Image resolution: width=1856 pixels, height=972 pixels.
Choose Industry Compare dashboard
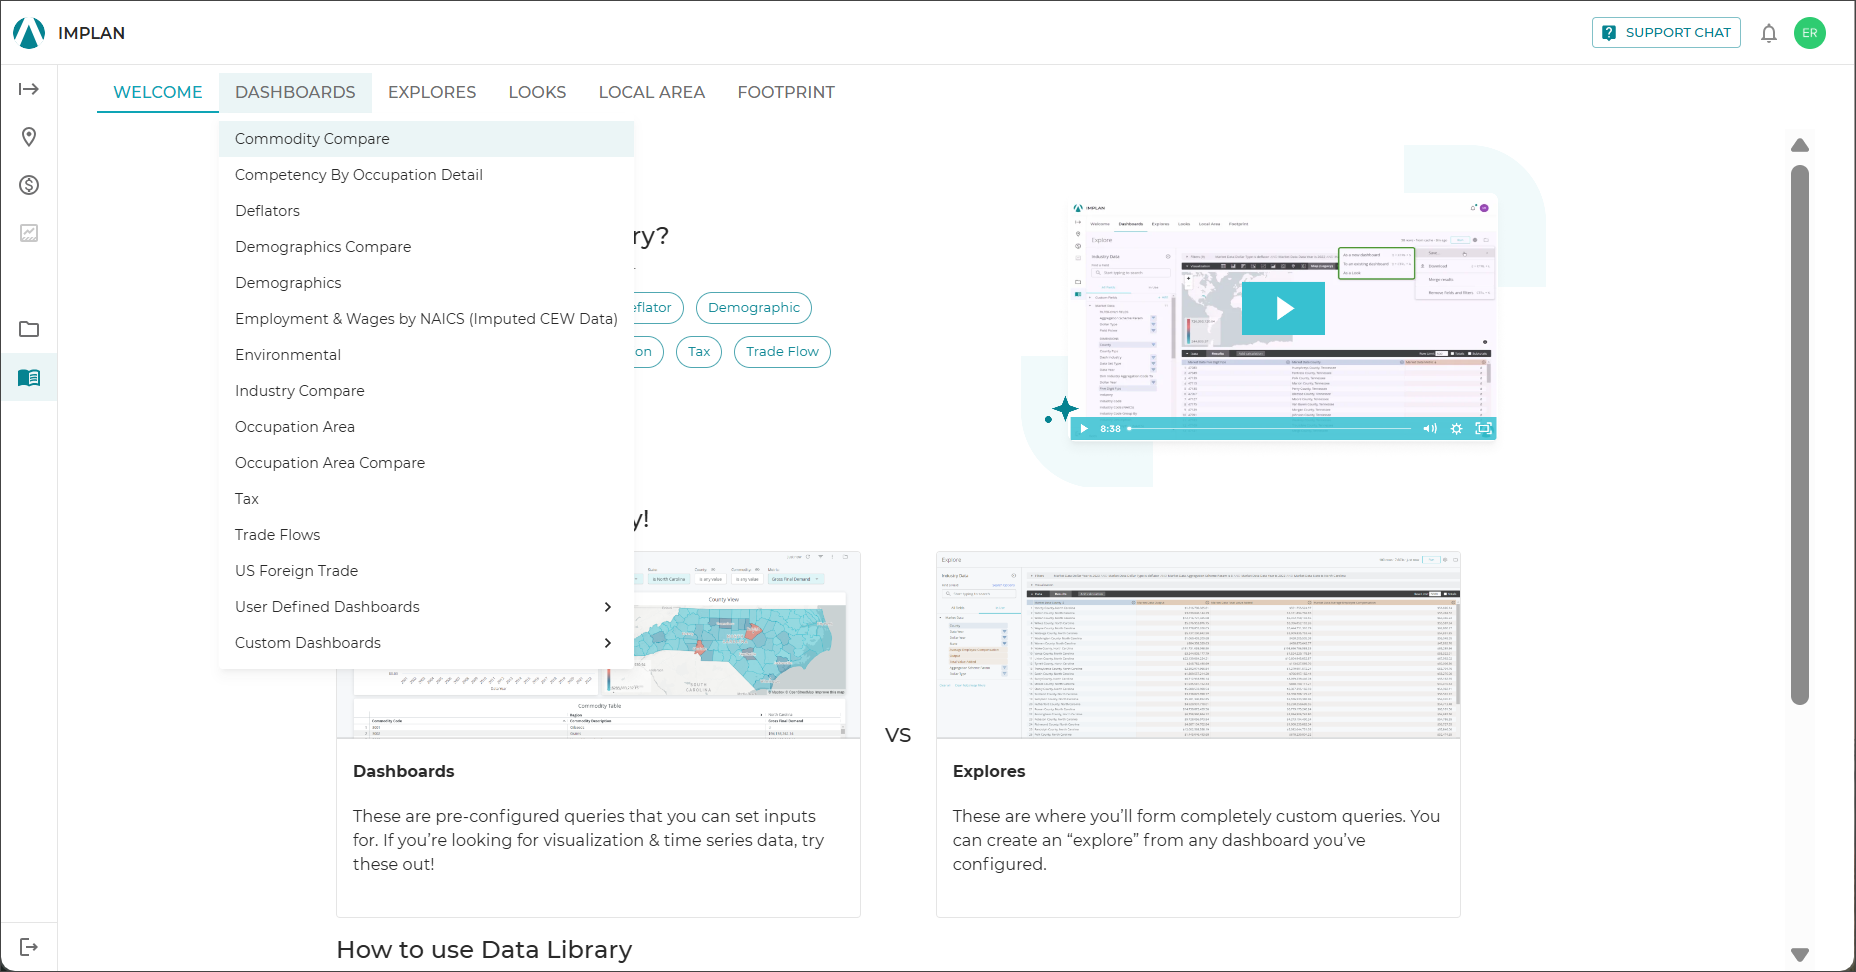click(x=426, y=391)
